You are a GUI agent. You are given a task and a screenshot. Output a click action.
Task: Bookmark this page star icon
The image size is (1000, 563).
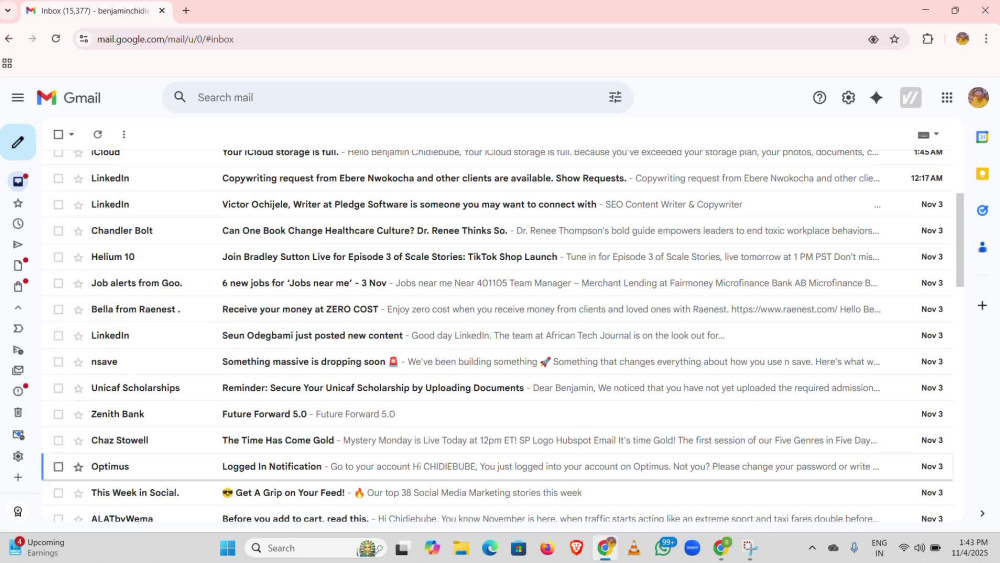pos(894,39)
